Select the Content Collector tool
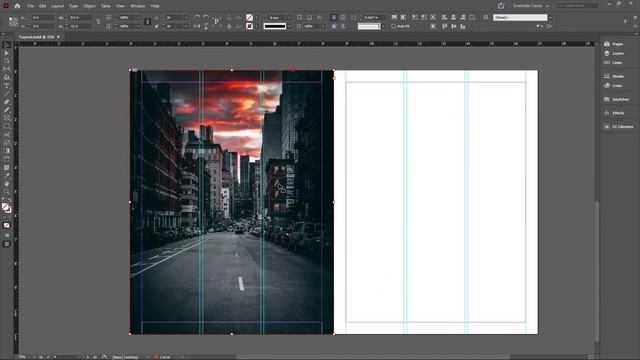This screenshot has width=640, height=360. [x=7, y=77]
